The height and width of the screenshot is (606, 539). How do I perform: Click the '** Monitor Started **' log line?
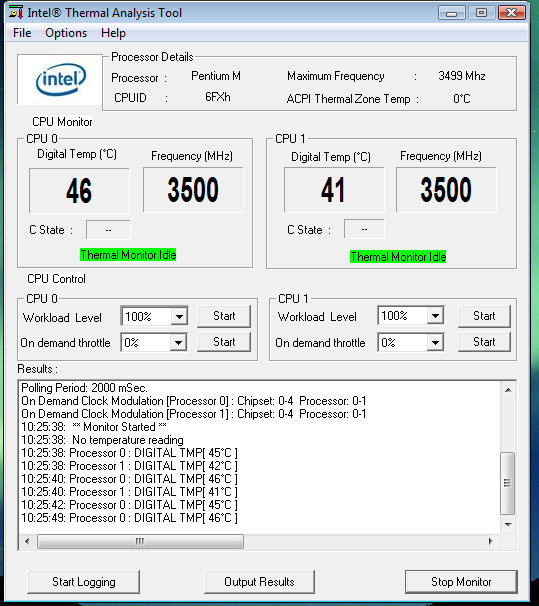(94, 427)
